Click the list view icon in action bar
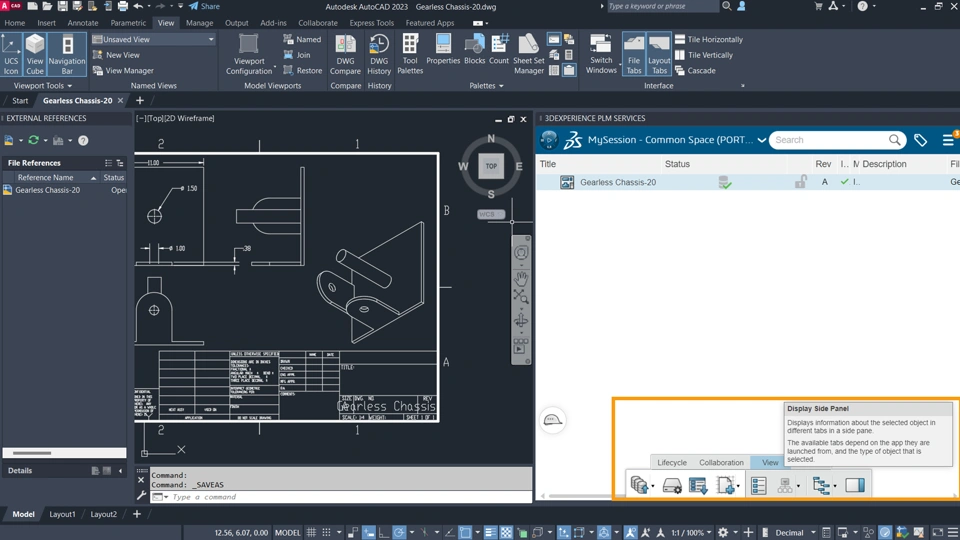Image resolution: width=960 pixels, height=540 pixels. 759,485
